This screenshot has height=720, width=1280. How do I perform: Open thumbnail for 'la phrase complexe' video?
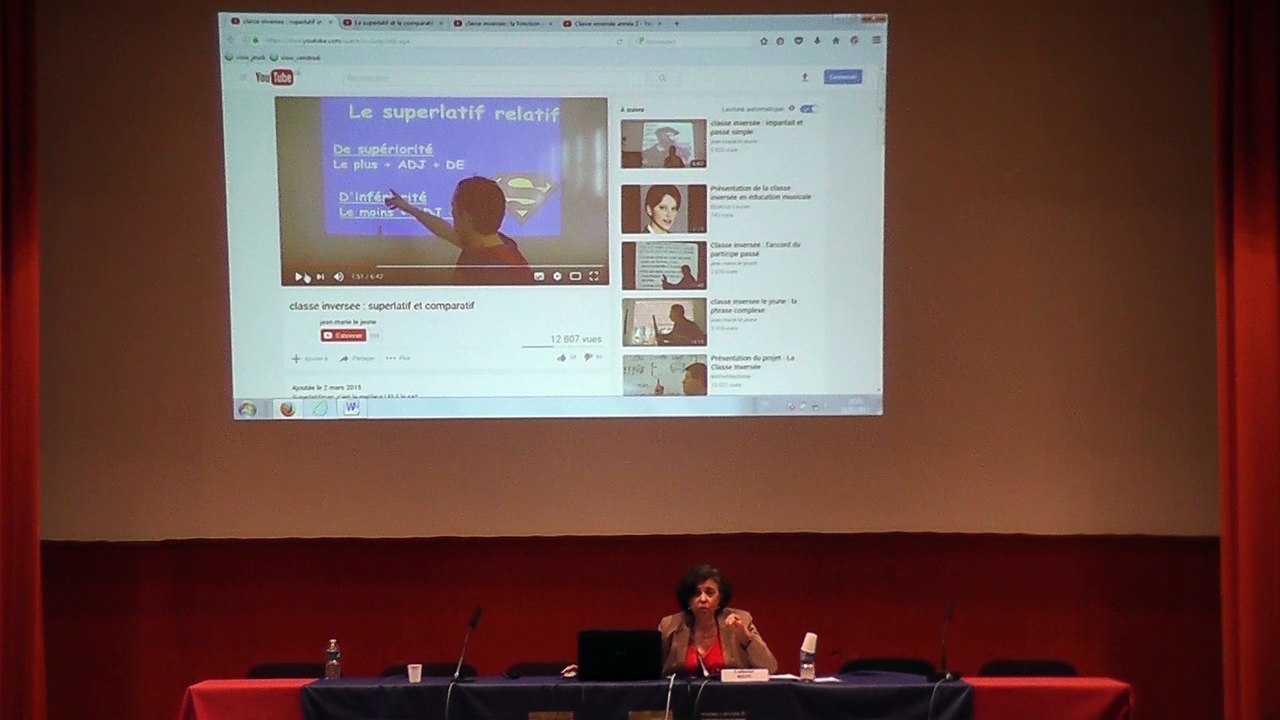663,322
